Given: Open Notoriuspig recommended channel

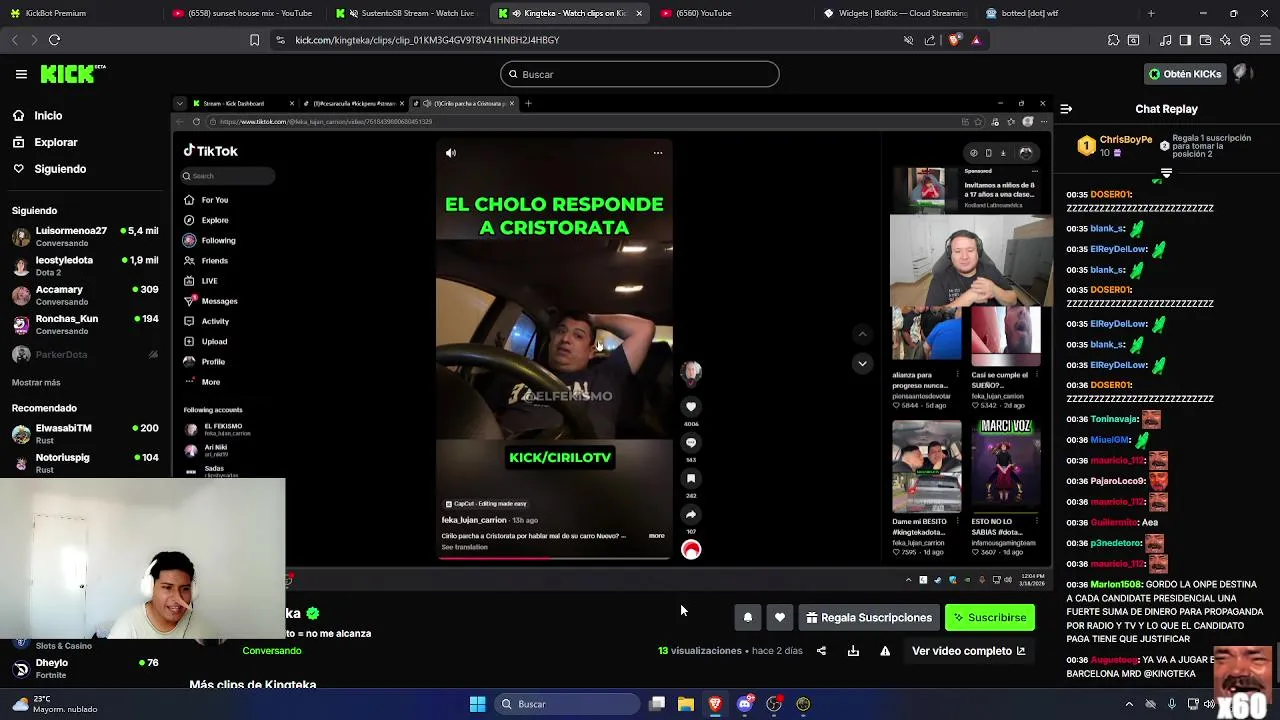Looking at the screenshot, I should point(85,463).
